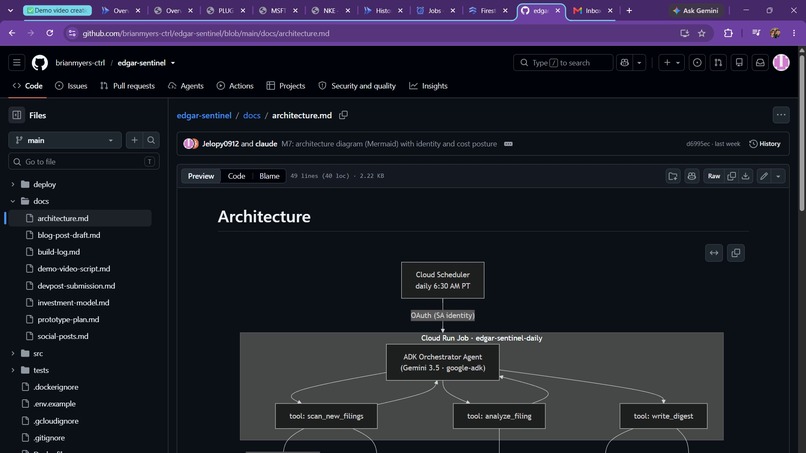
Task: Open .dockerignore in the file tree
Action: (56, 387)
